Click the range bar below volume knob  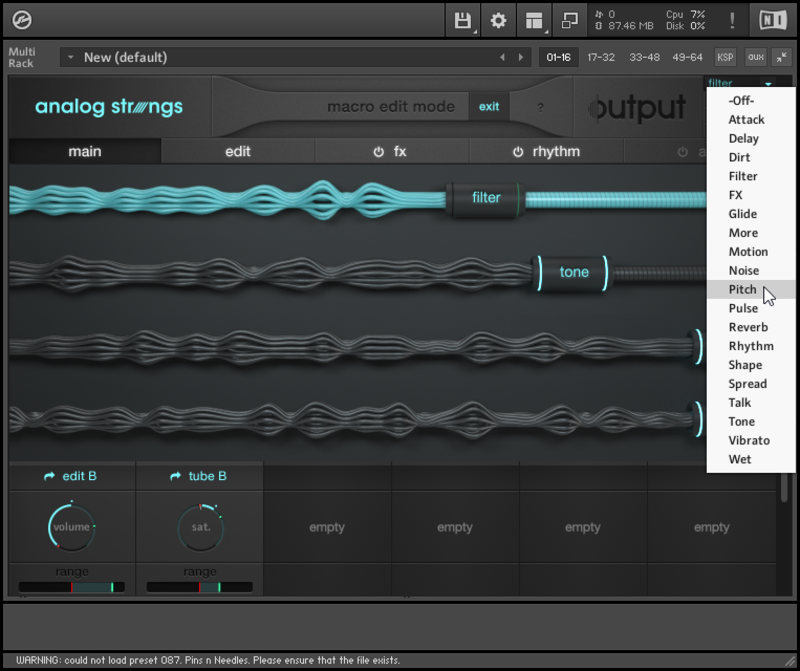[x=72, y=587]
